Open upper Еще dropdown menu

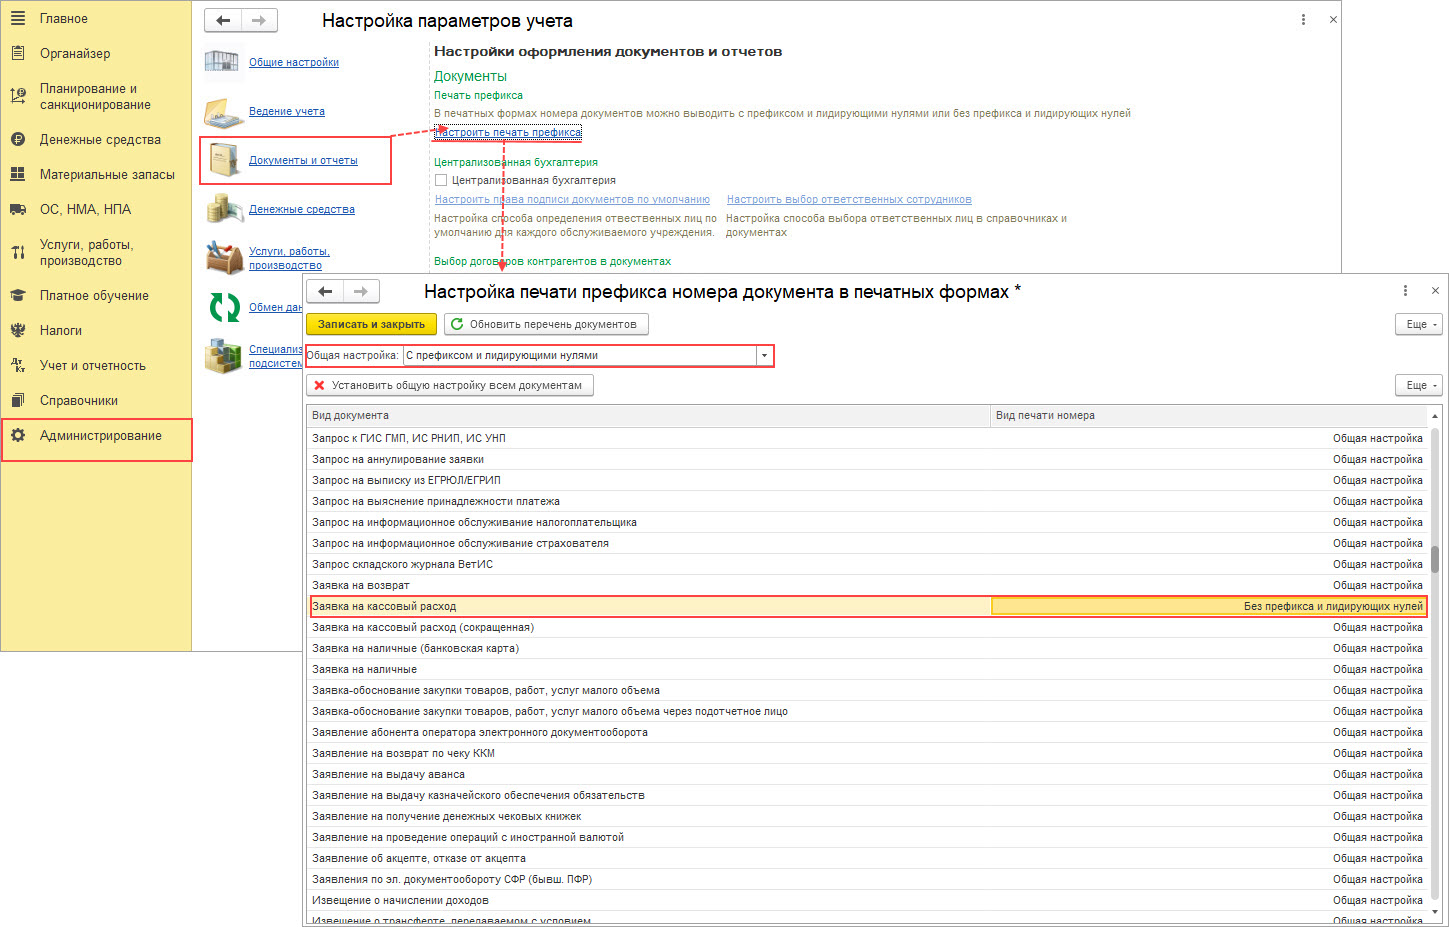click(1418, 324)
